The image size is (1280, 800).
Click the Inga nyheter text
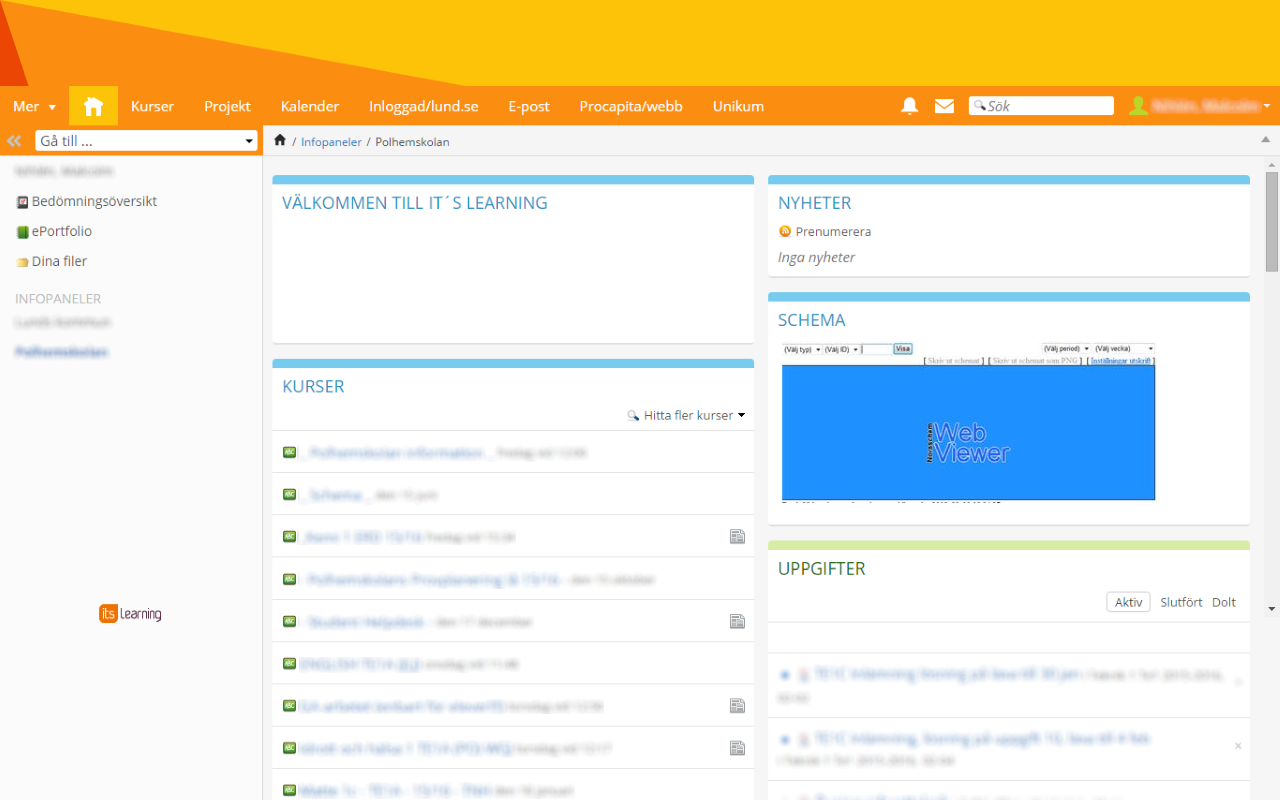817,257
